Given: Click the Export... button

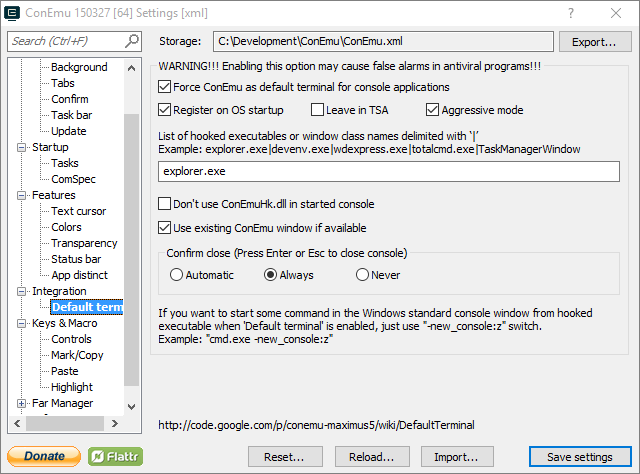Looking at the screenshot, I should (x=594, y=42).
